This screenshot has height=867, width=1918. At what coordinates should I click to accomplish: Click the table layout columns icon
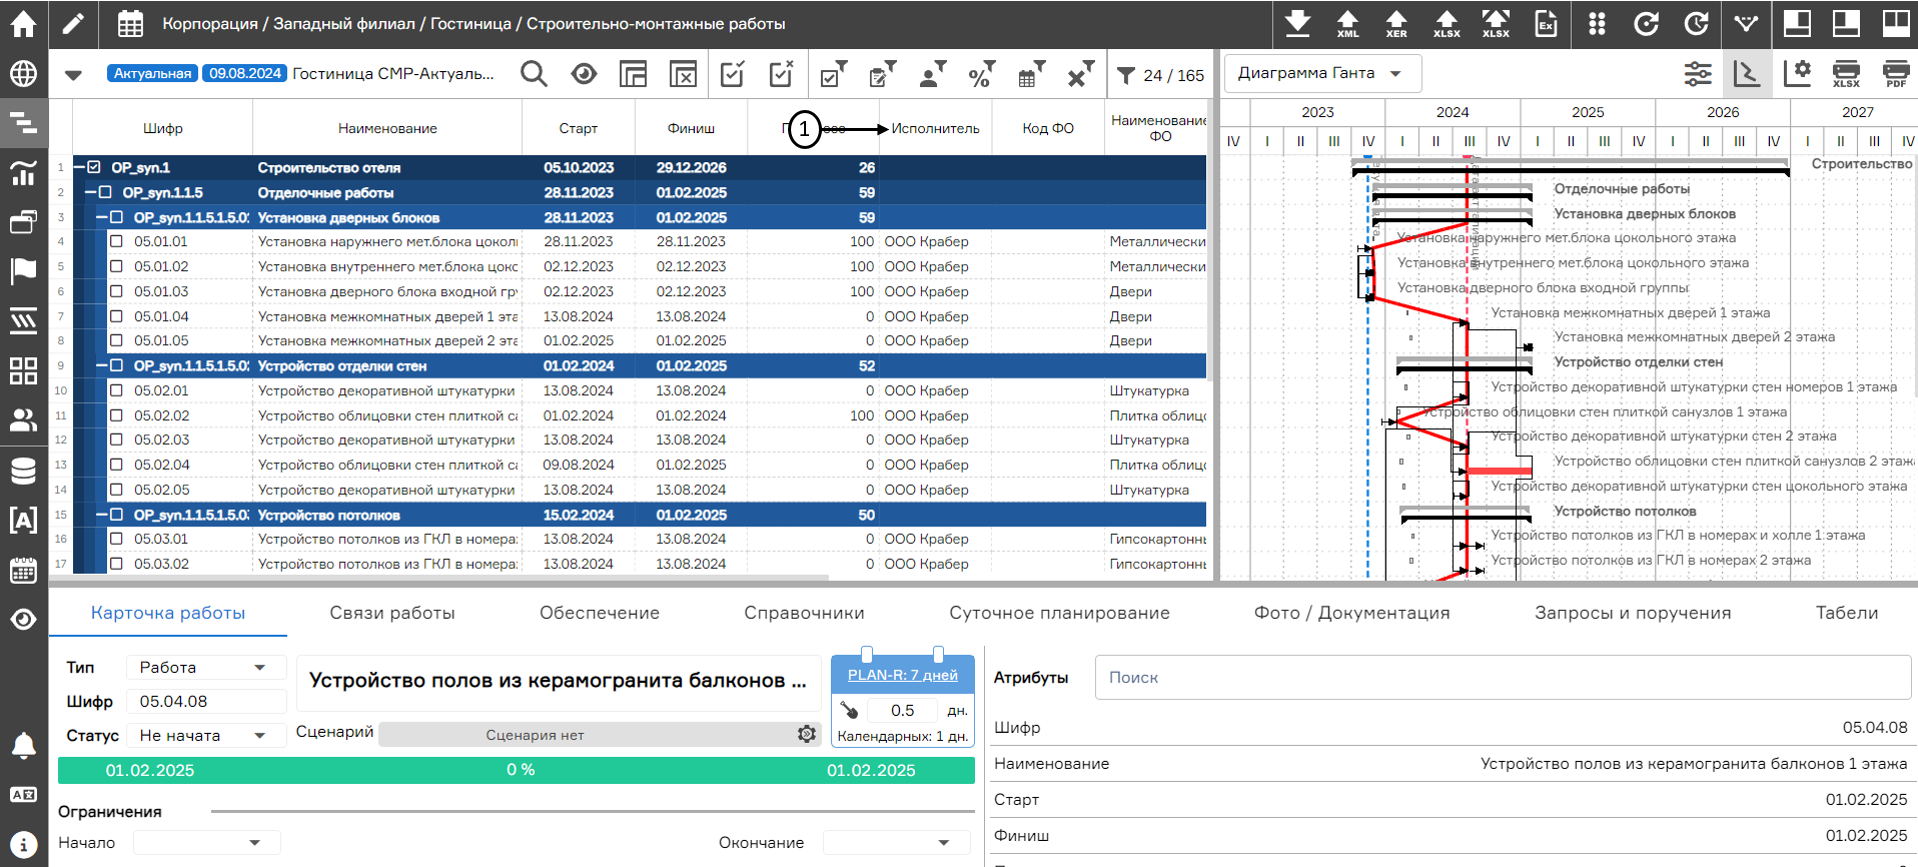tap(633, 74)
